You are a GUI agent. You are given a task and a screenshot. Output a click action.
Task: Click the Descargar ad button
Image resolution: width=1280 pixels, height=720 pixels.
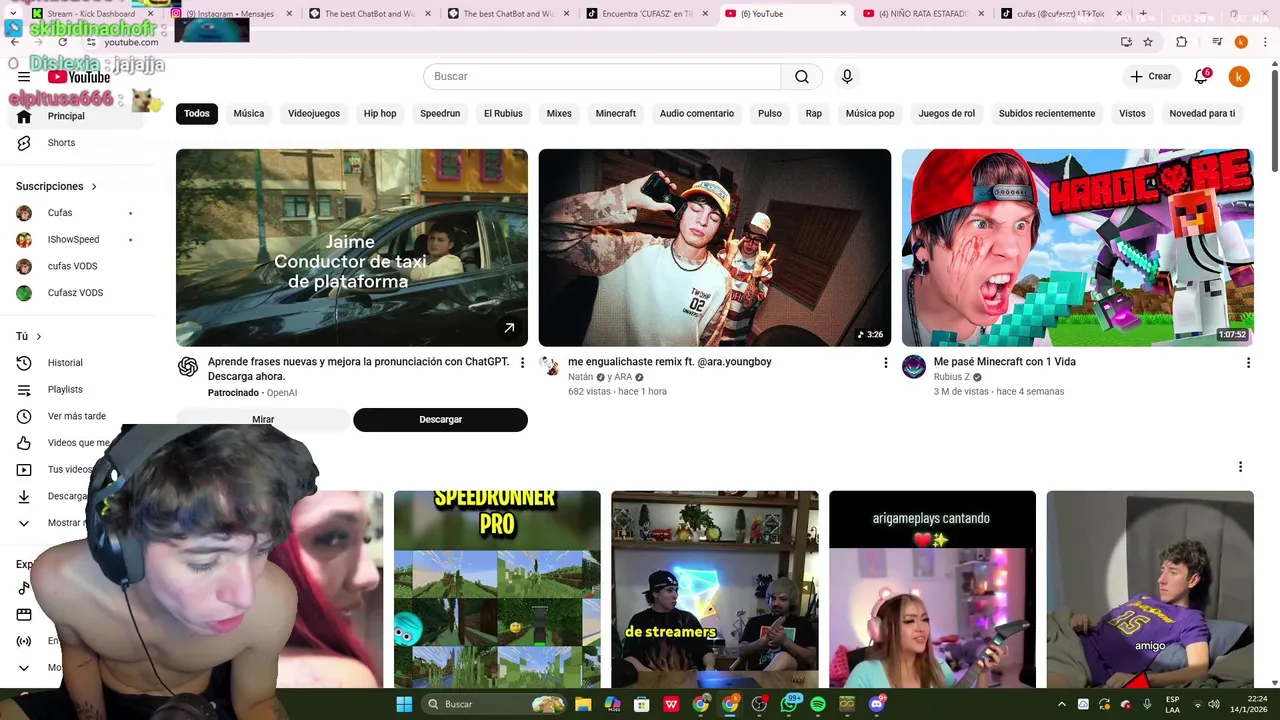[440, 420]
